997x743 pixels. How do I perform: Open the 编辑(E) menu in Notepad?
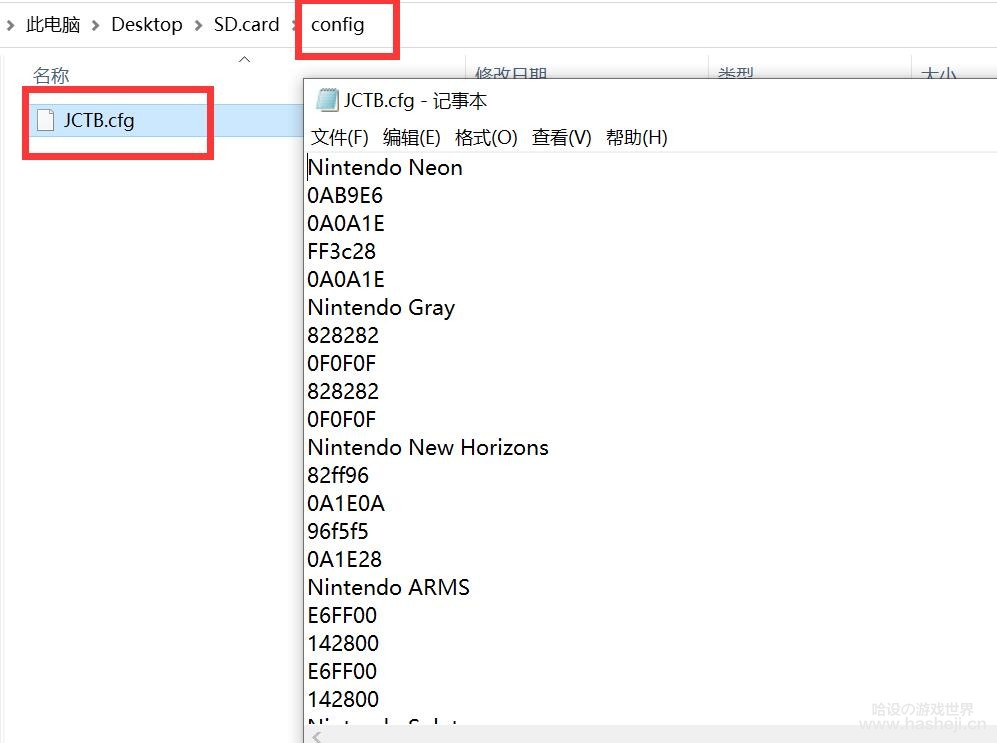point(411,137)
